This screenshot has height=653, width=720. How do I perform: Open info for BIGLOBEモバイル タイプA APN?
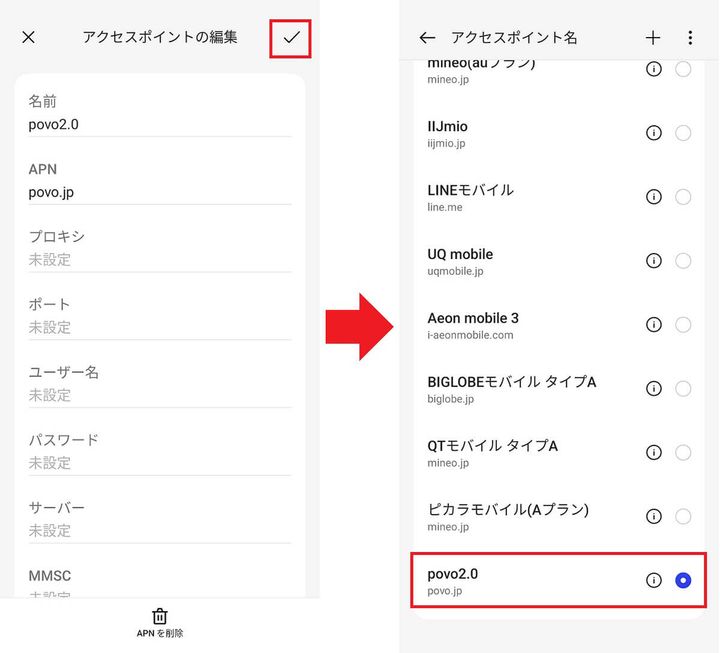click(653, 388)
